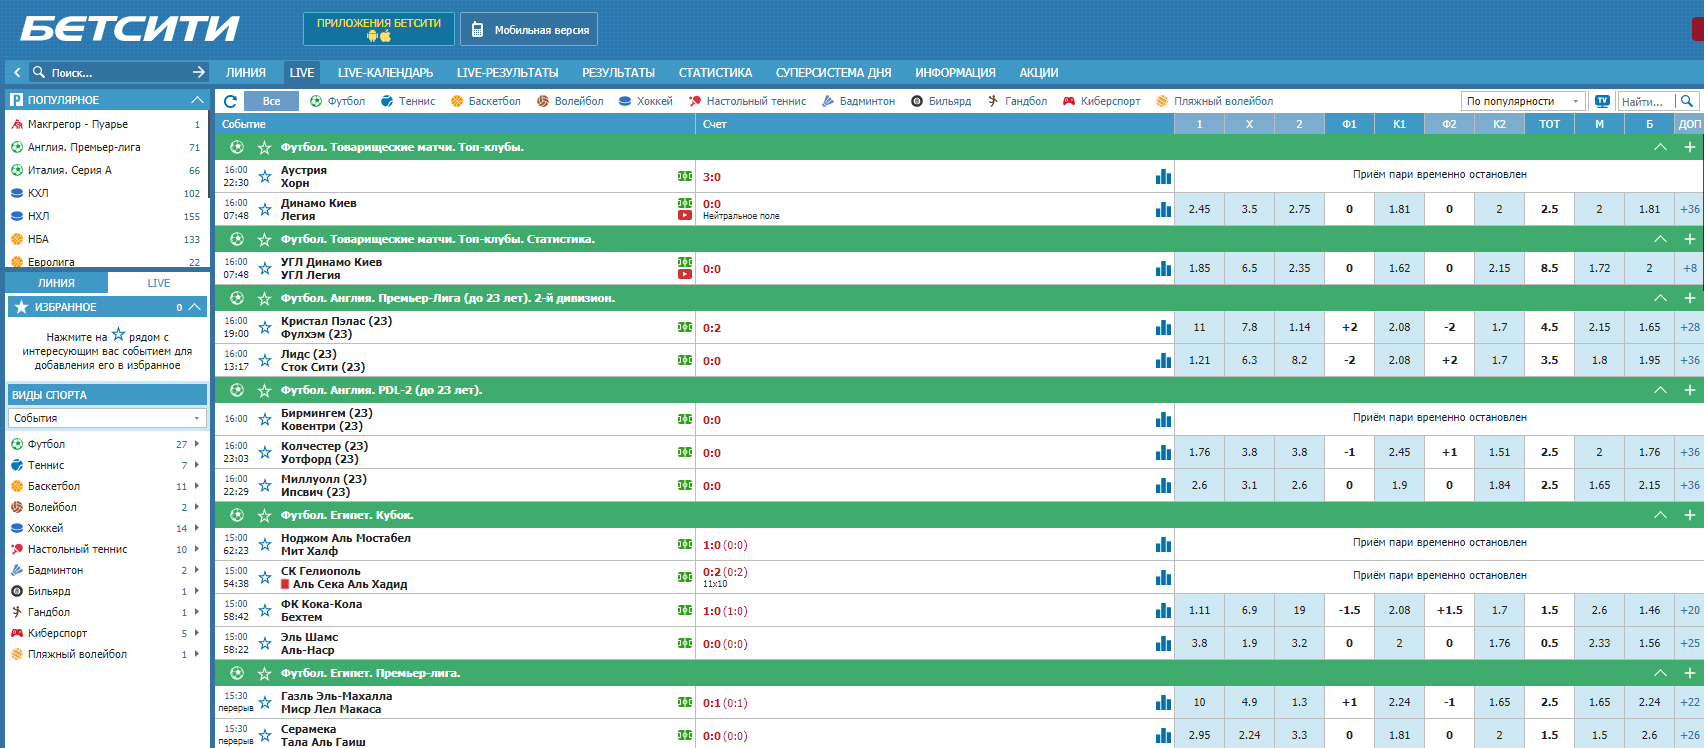Viewport: 1704px width, 748px height.
Task: Click forward arrow in left search bar
Action: coord(199,72)
